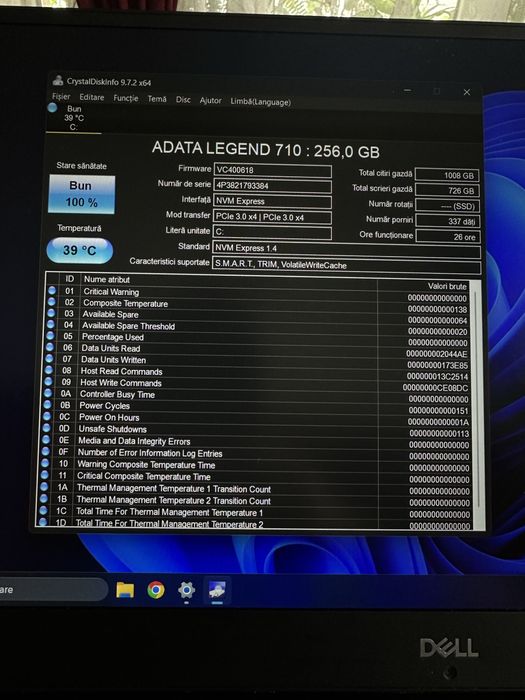Click the Total scrieri gazdă value 726 GB
This screenshot has width=525, height=700.
coord(448,191)
